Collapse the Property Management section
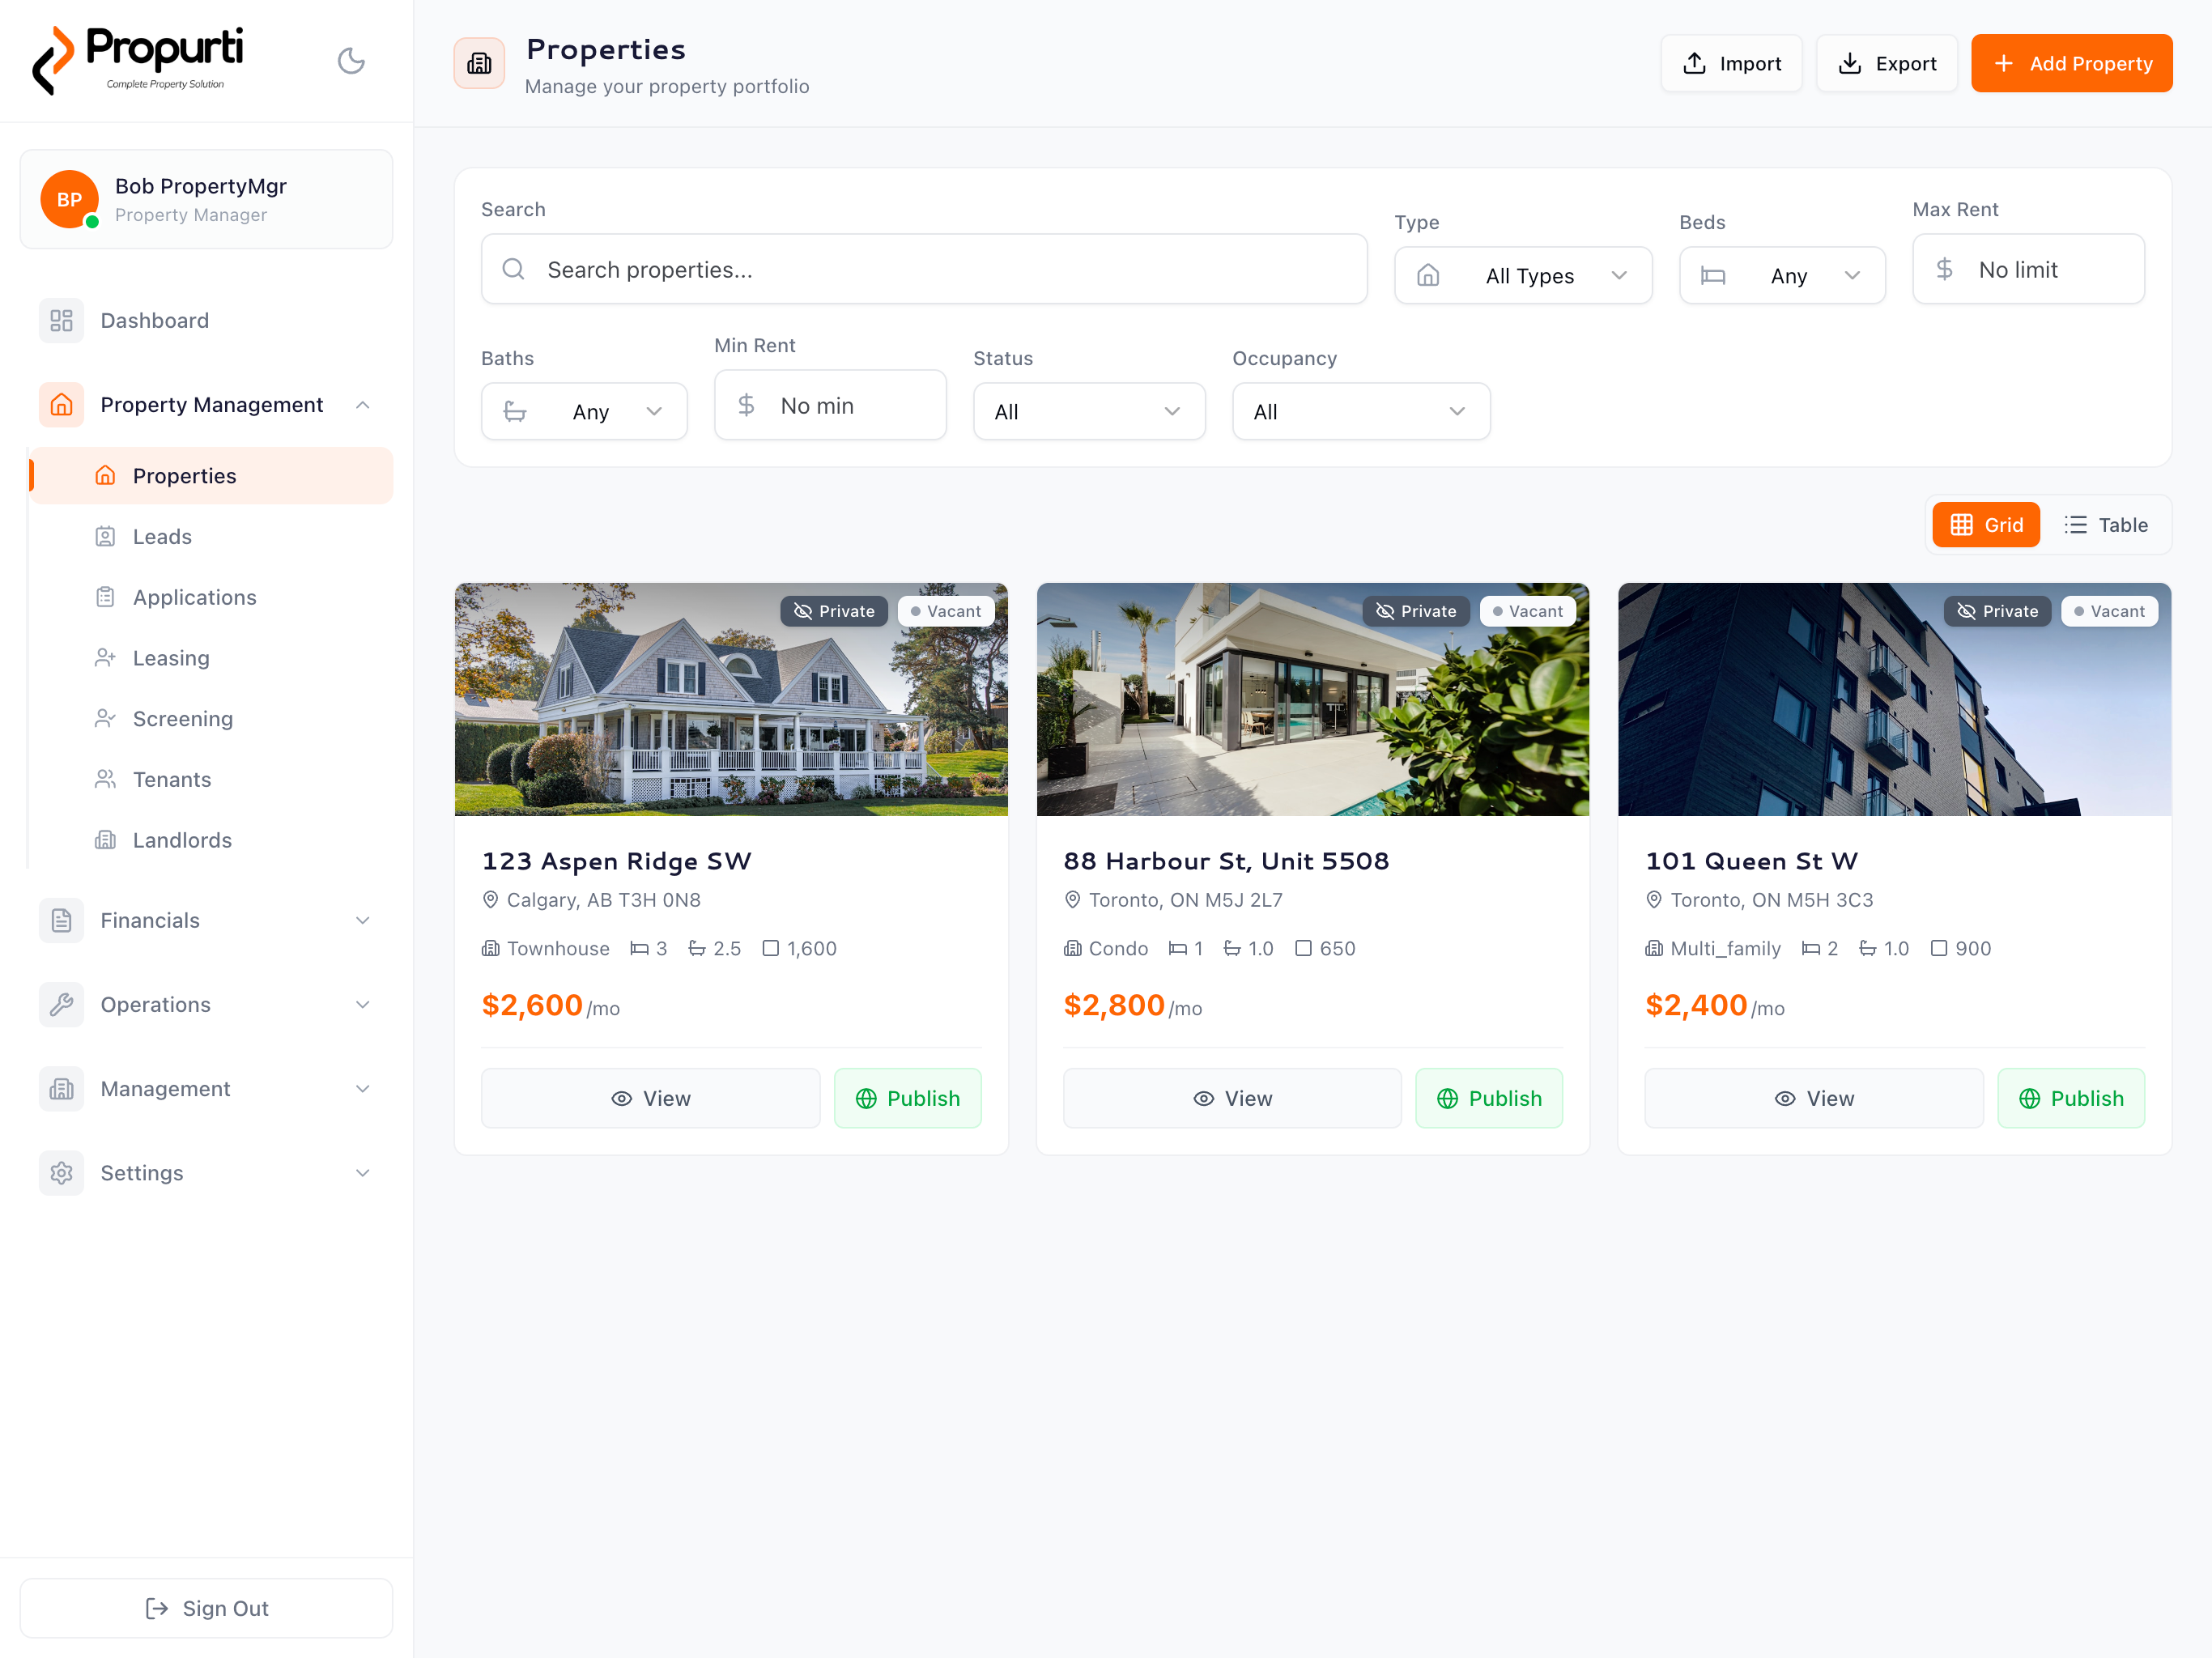 point(363,404)
